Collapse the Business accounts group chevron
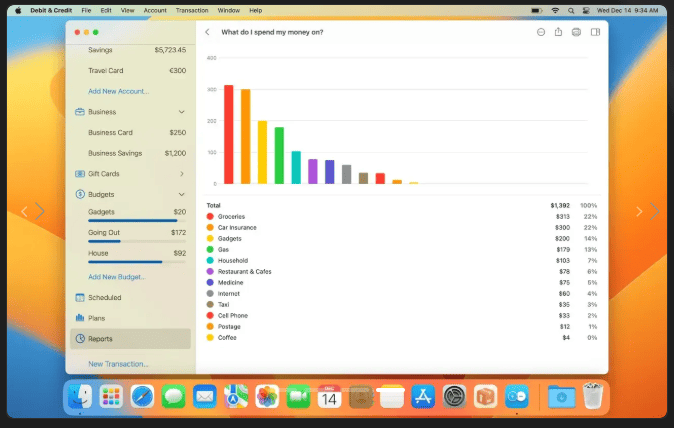This screenshot has height=428, width=674. point(182,112)
